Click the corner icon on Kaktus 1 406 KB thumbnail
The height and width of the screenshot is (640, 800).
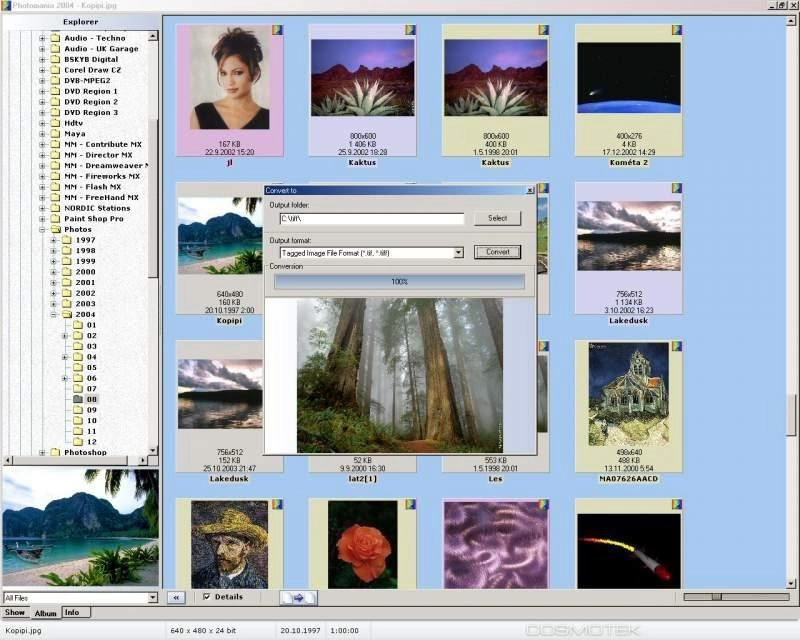click(x=410, y=30)
